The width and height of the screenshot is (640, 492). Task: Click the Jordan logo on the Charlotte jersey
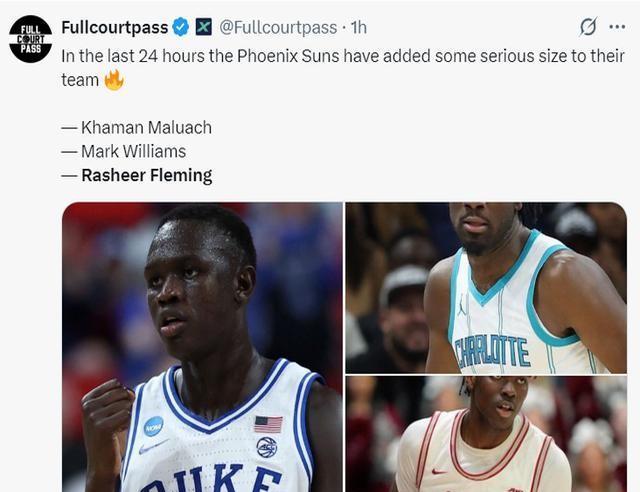(x=462, y=305)
